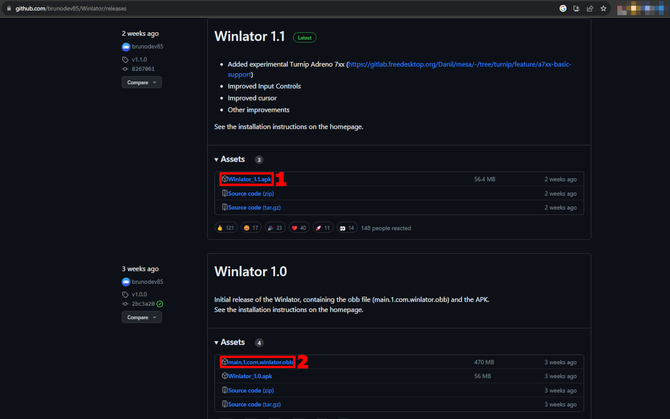This screenshot has height=419, width=670.
Task: Click the 56 MB size value
Action: pos(482,376)
